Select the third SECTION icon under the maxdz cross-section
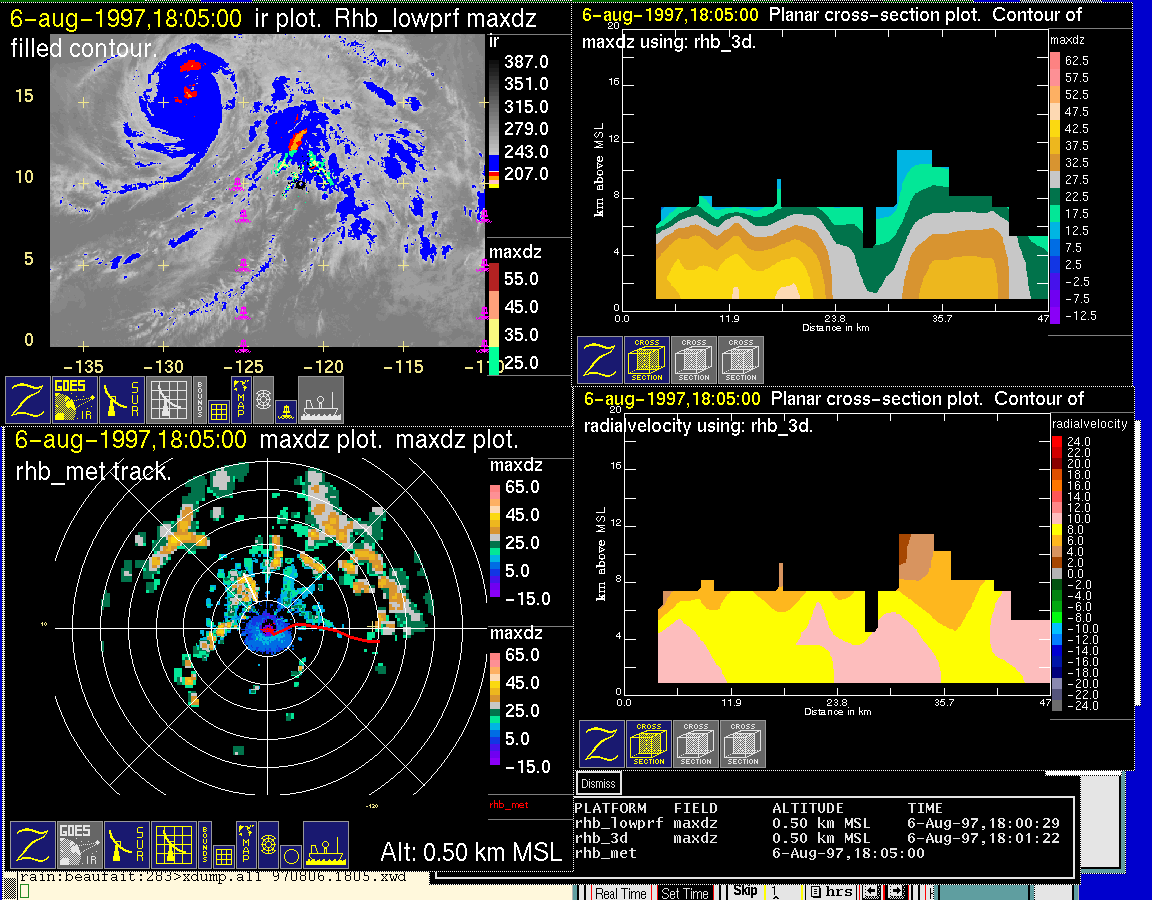The image size is (1152, 900). pos(741,360)
